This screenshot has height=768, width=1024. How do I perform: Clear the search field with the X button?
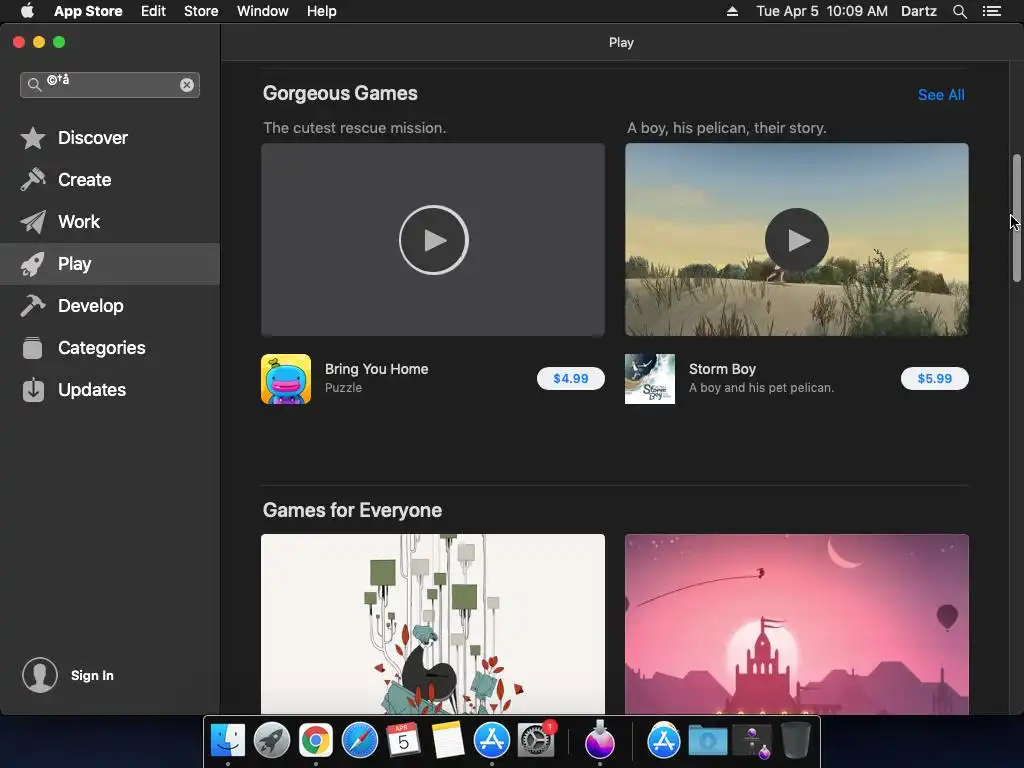187,85
